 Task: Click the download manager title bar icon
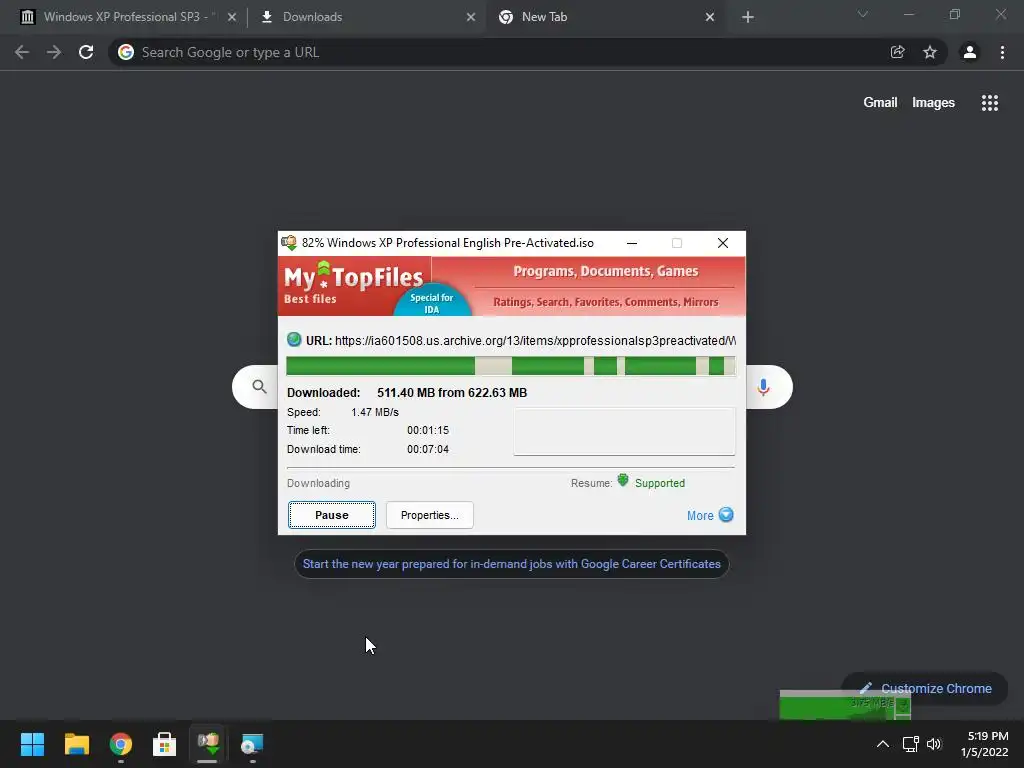click(289, 243)
